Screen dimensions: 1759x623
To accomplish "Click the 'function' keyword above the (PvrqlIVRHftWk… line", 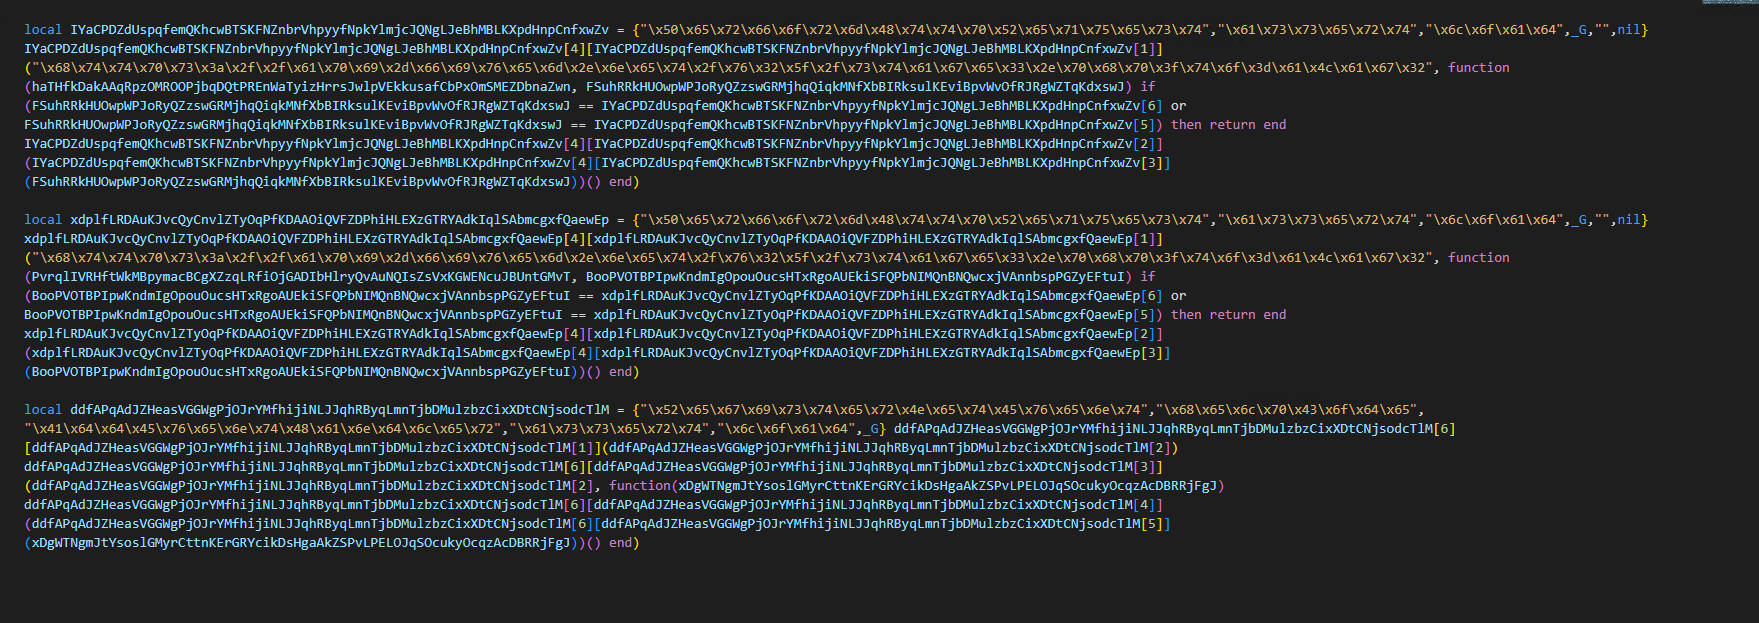I will (x=1479, y=258).
